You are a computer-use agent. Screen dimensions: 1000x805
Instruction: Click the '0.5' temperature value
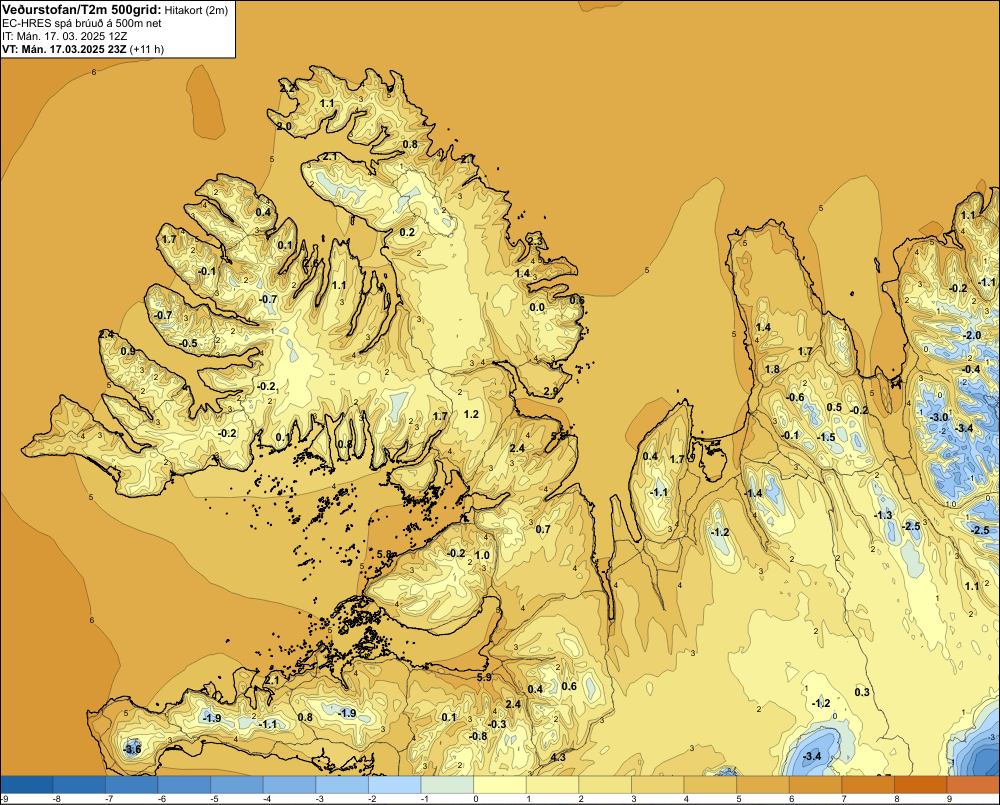pyautogui.click(x=834, y=407)
